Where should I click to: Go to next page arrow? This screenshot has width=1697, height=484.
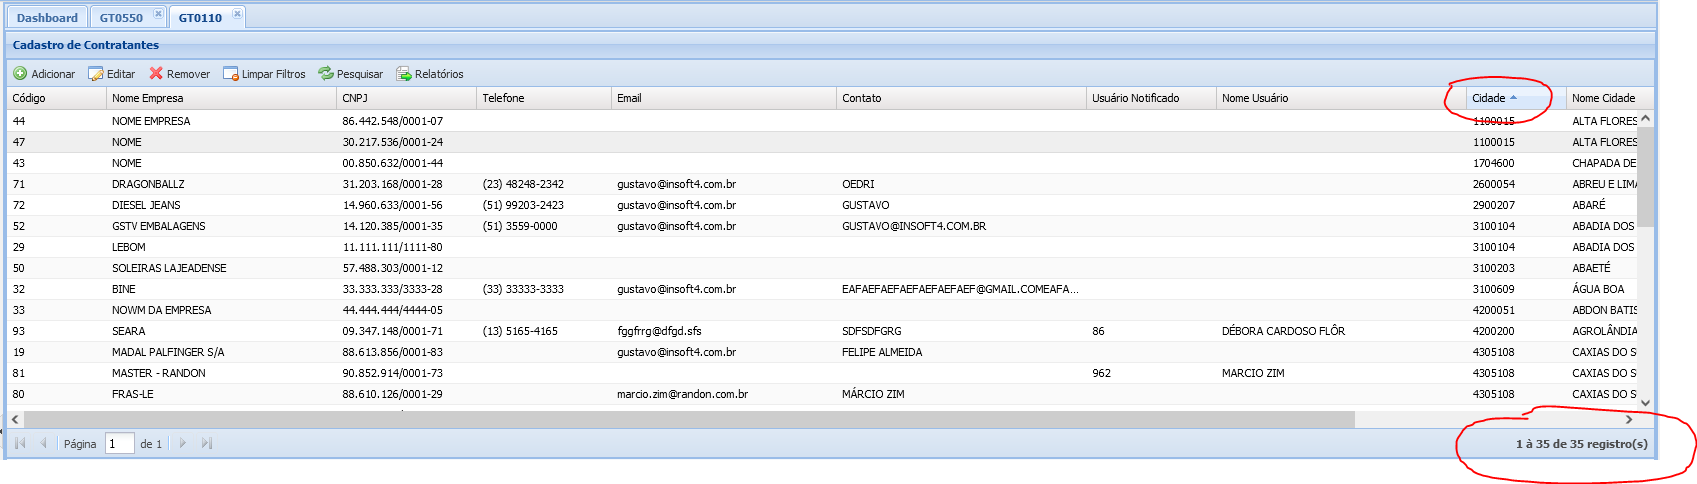183,443
